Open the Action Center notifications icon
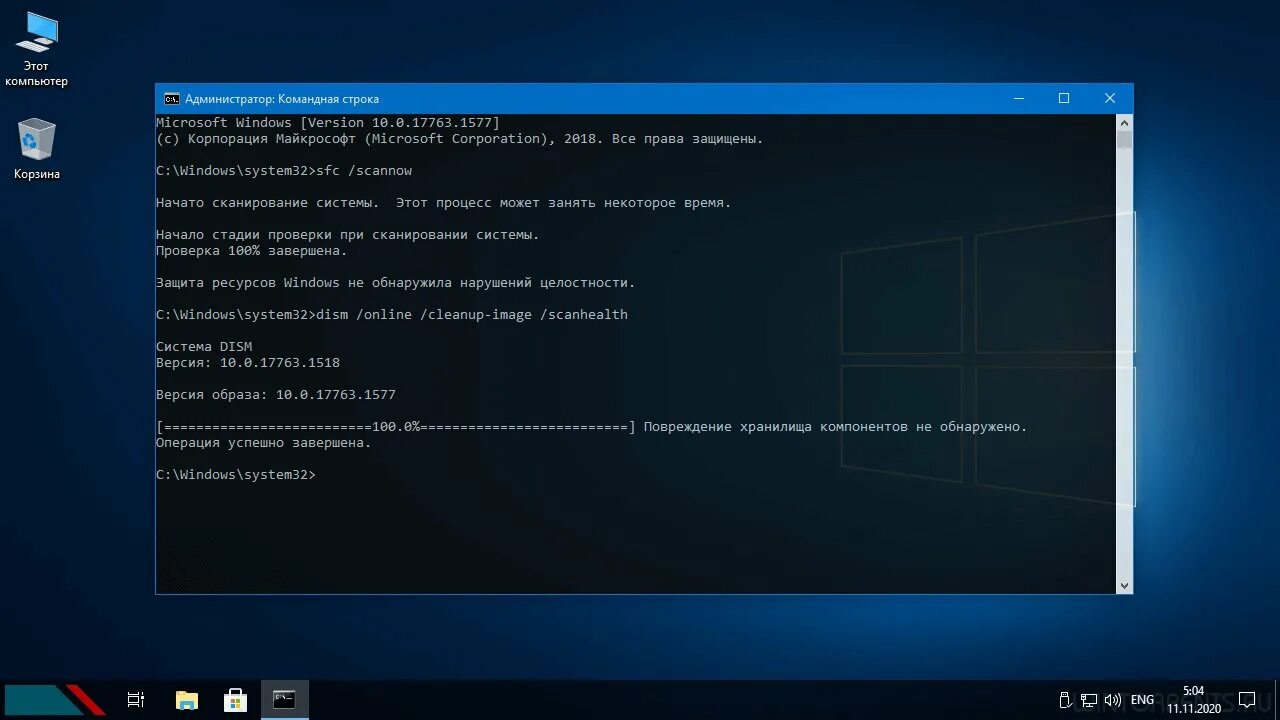 point(1246,700)
